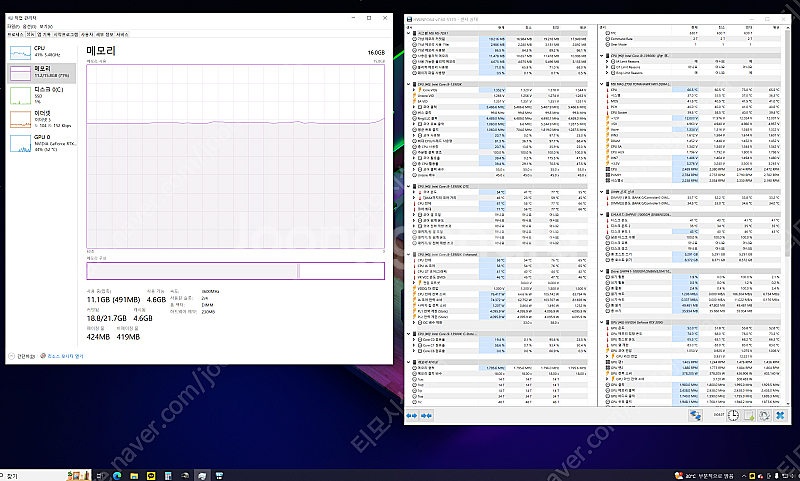Image resolution: width=800 pixels, height=481 pixels.
Task: Click the expand-columns arrows button in HWiNFO
Action: click(x=411, y=416)
